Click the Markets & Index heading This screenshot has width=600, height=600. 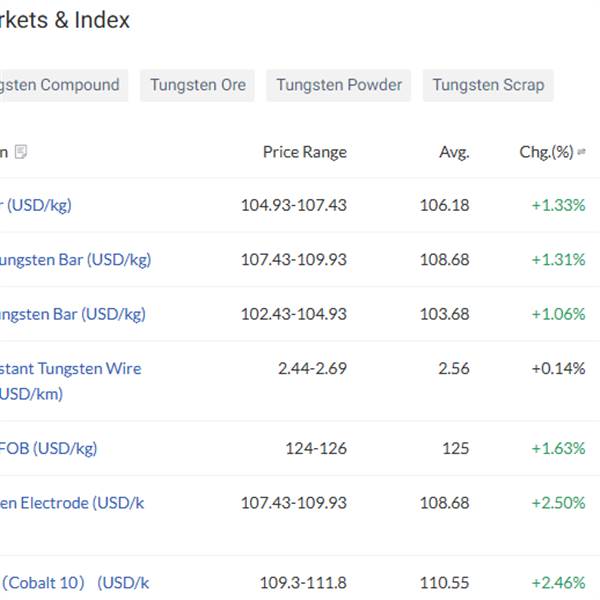click(x=66, y=20)
